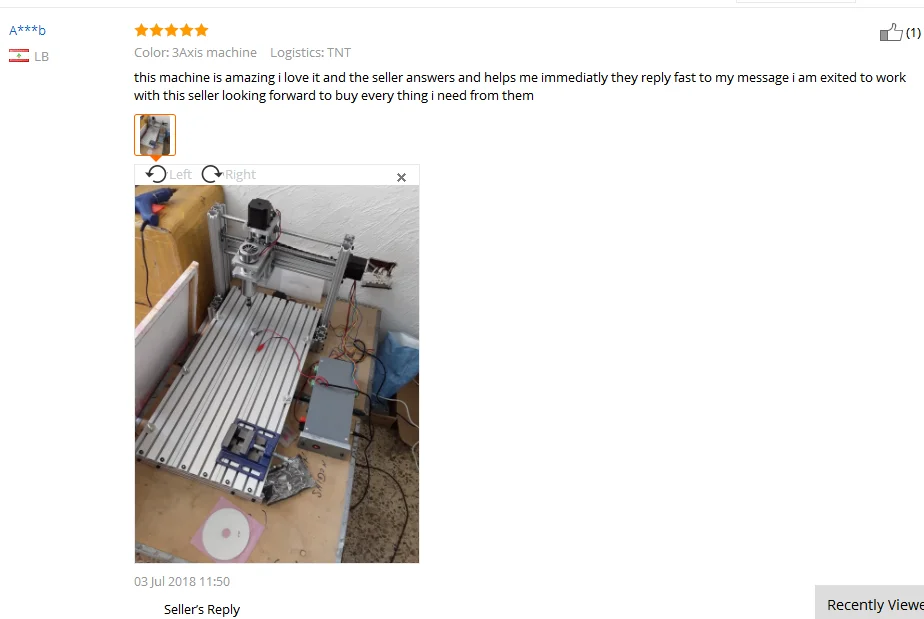The width and height of the screenshot is (924, 619).
Task: Click the review text about the amazing machine
Action: coord(520,86)
